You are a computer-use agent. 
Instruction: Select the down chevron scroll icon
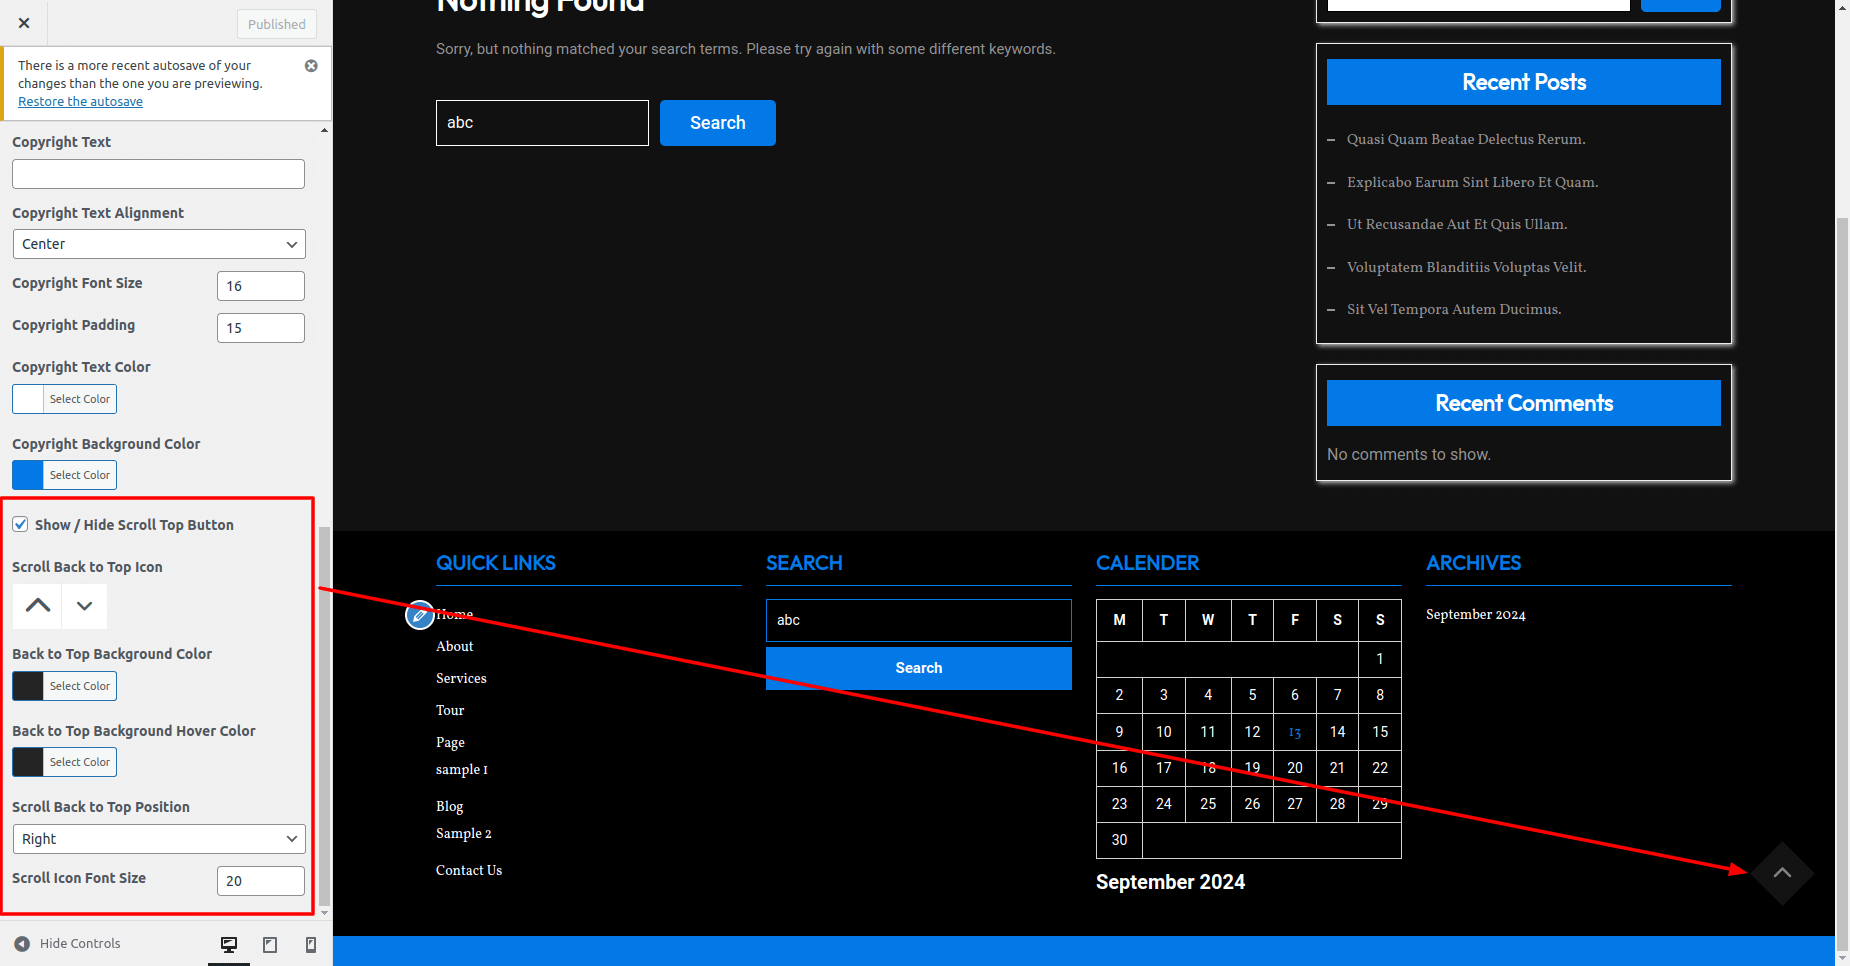pos(85,605)
